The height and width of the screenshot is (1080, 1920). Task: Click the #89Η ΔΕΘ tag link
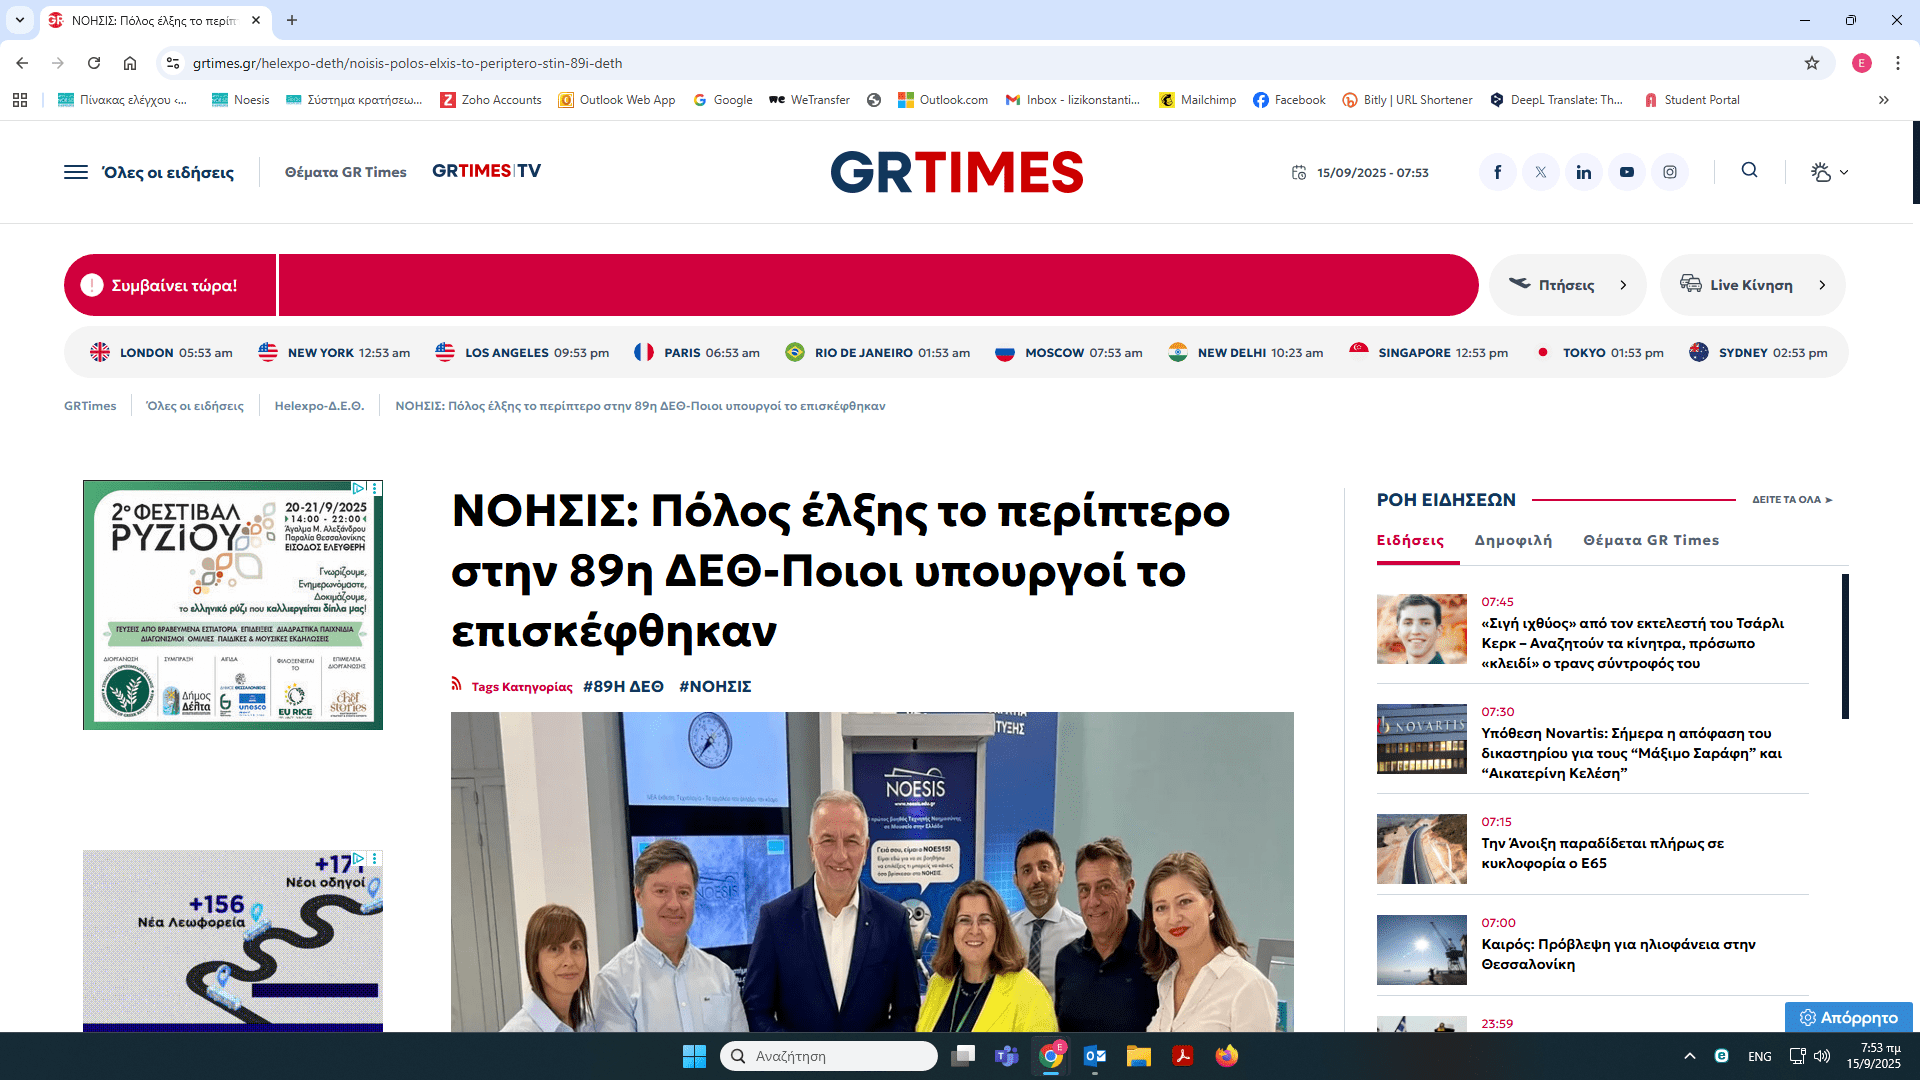coord(623,686)
